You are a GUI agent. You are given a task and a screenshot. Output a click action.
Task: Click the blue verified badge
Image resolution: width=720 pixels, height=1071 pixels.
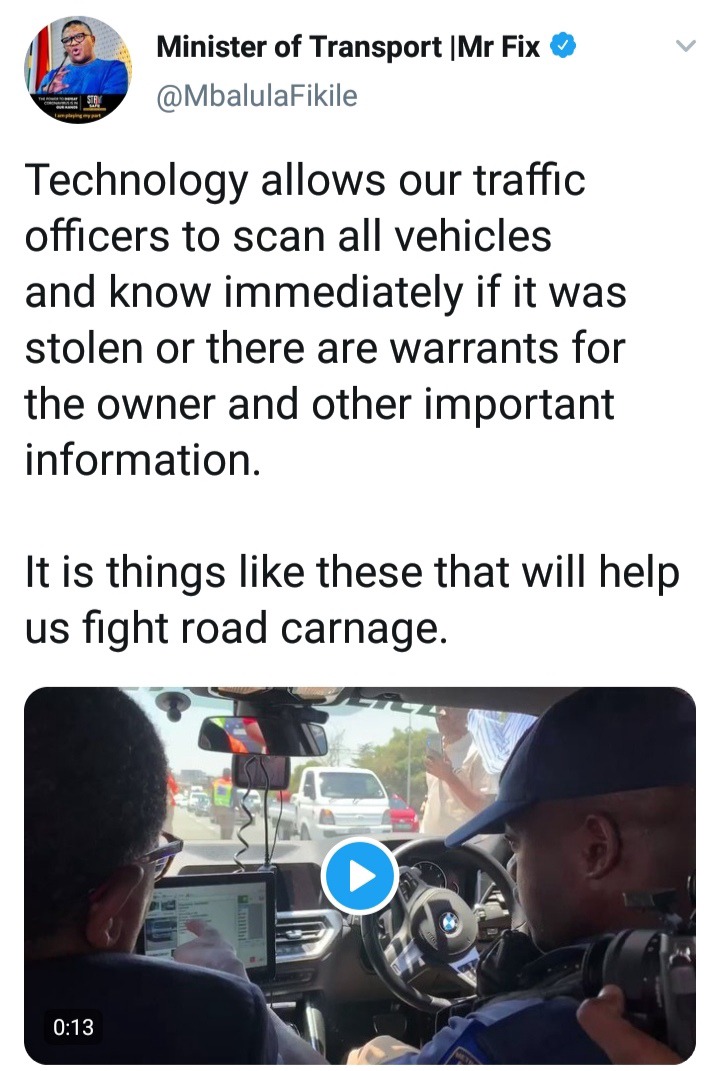click(563, 46)
